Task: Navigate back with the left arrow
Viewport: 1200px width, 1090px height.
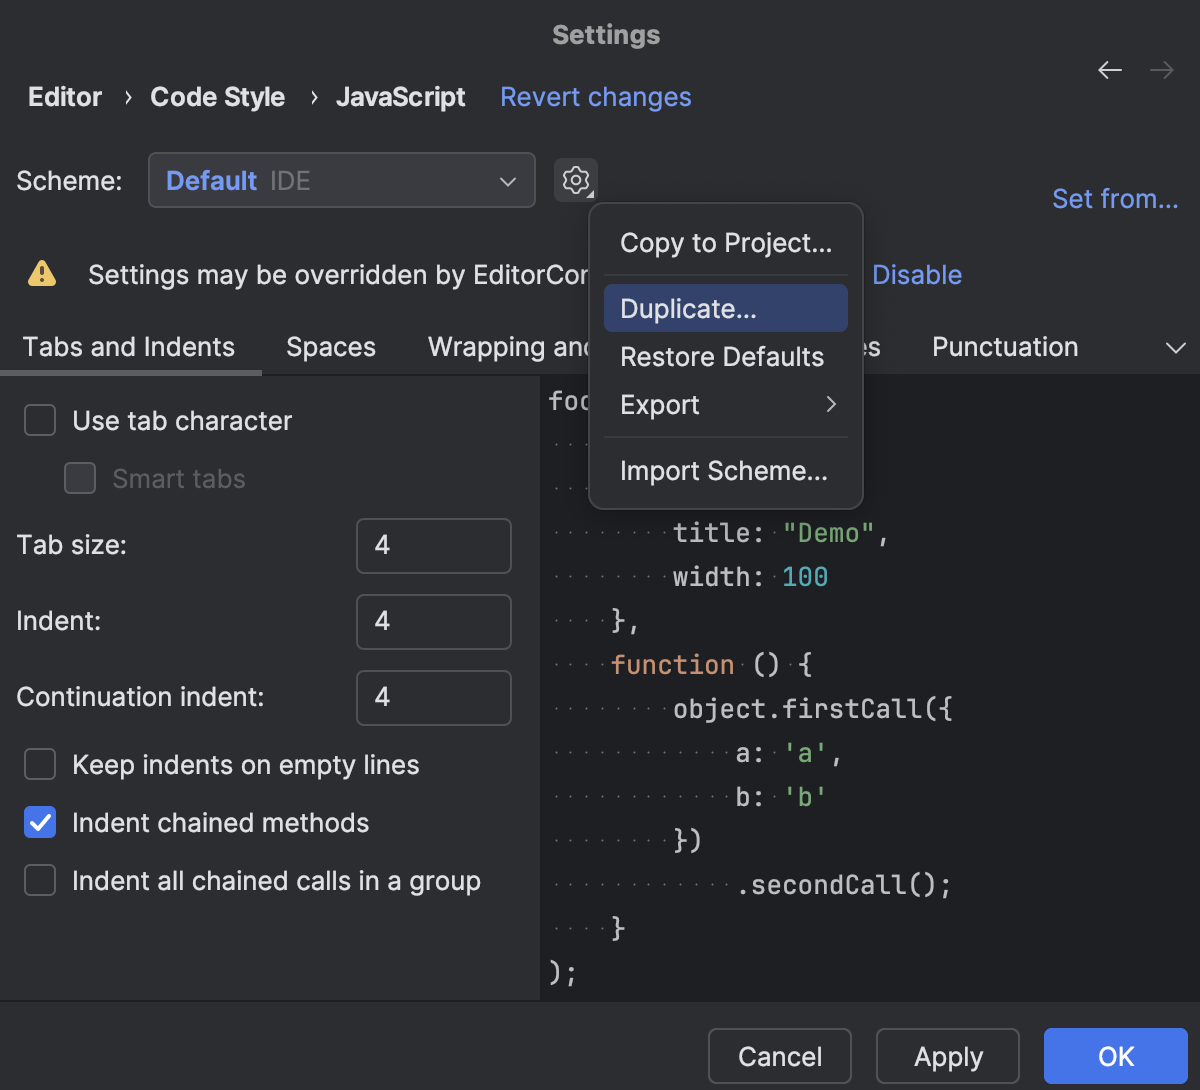Action: [1110, 70]
